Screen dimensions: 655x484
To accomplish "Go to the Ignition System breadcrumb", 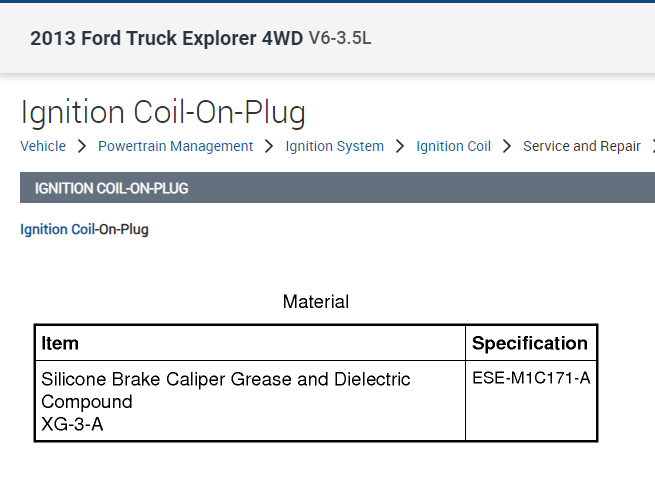I will pos(334,146).
